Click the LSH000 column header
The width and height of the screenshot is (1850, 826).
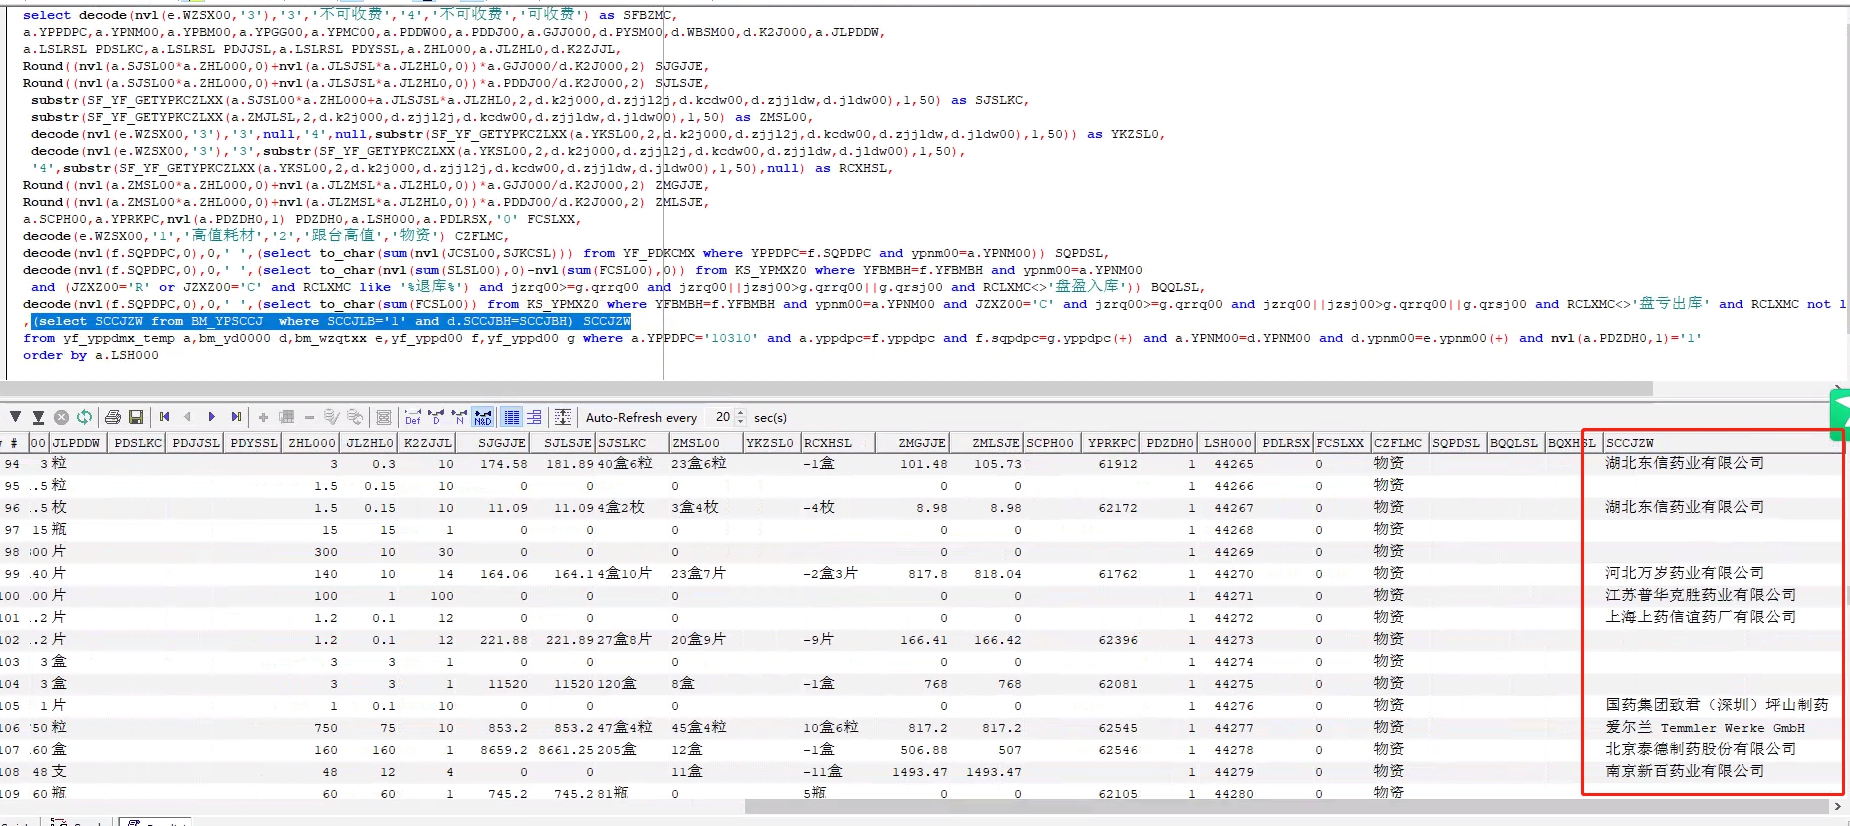click(x=1227, y=443)
